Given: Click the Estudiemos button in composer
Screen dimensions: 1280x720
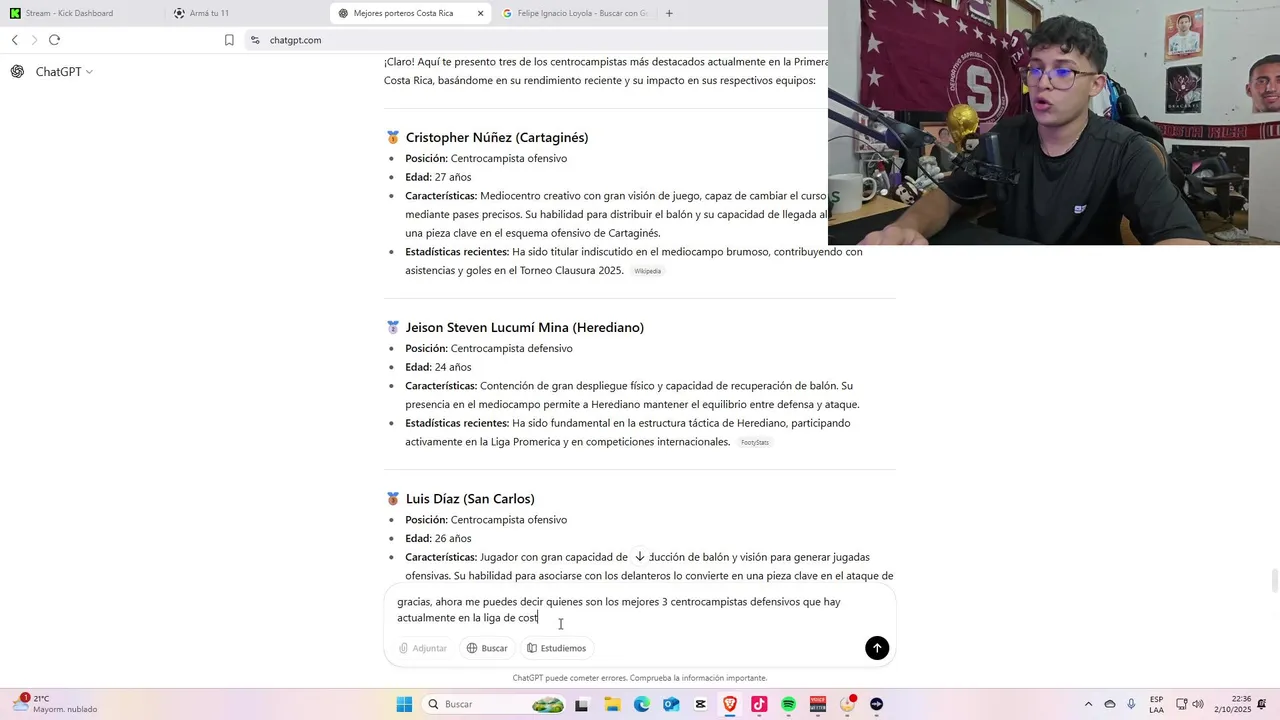Looking at the screenshot, I should coord(557,648).
